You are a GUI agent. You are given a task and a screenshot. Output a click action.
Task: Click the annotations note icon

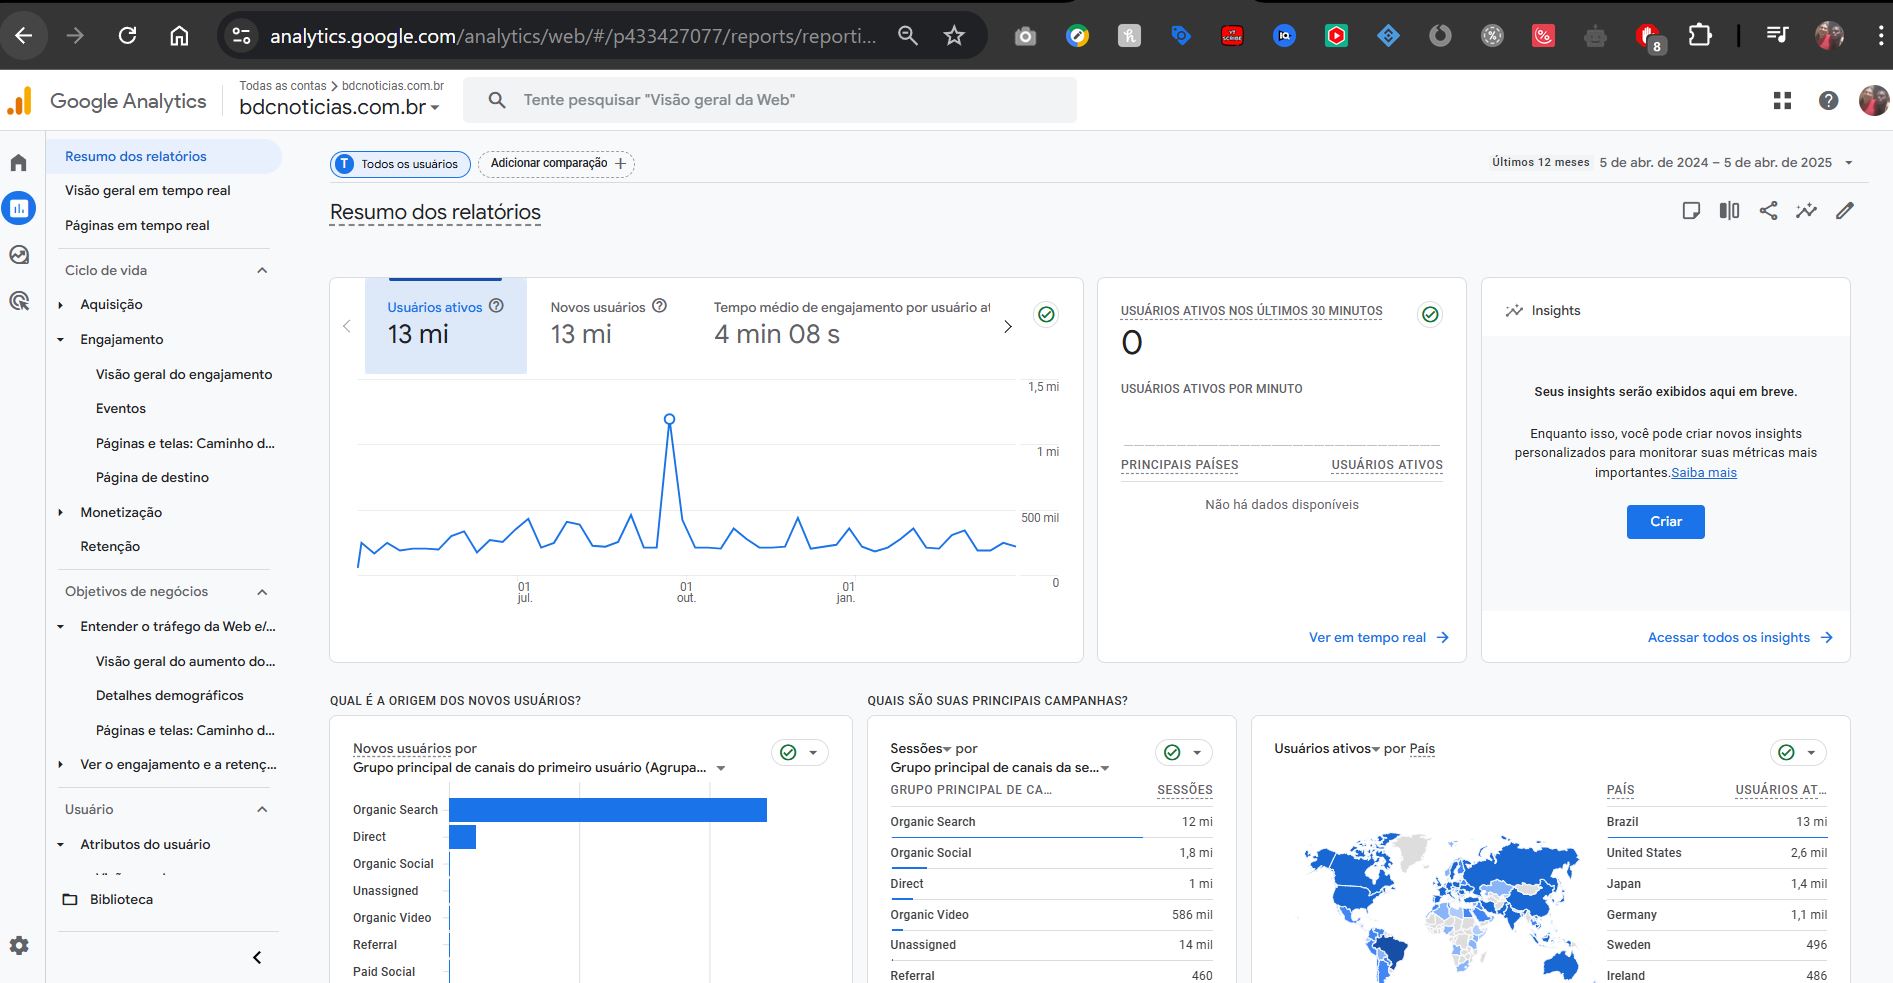[1691, 210]
